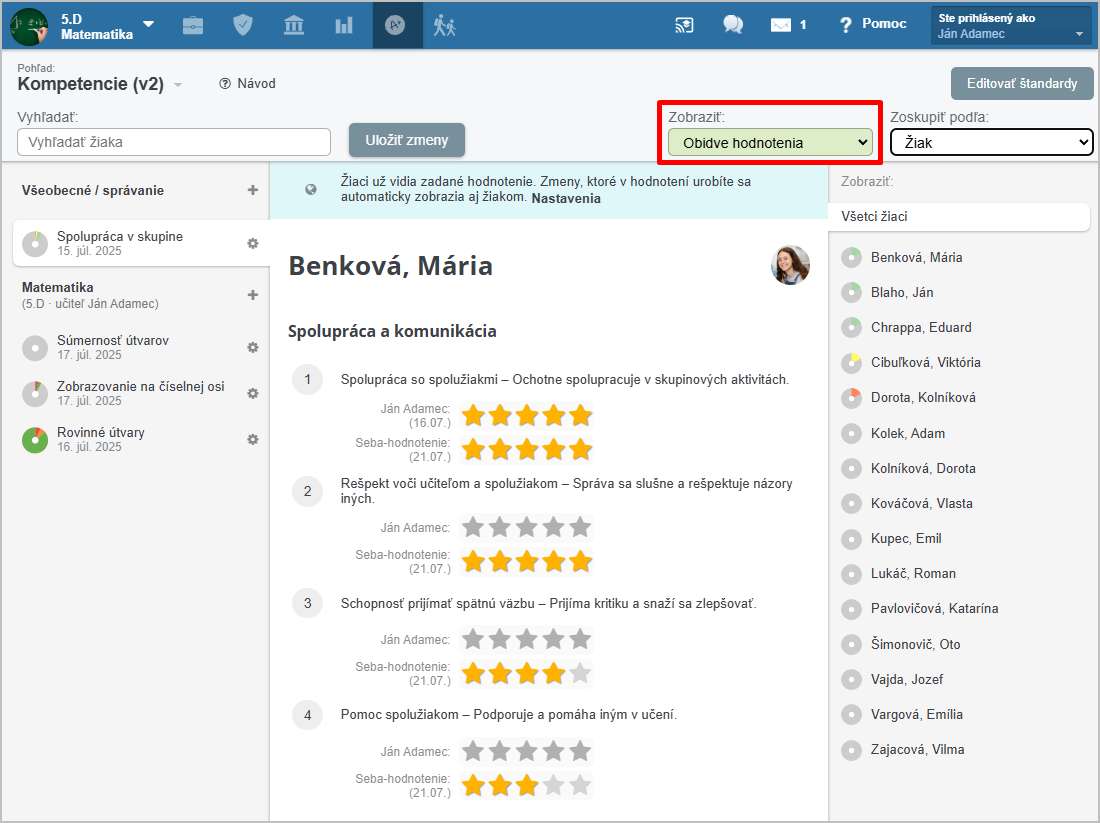Select the Všetci žiaci tab
The width and height of the screenshot is (1100, 823).
(x=958, y=217)
